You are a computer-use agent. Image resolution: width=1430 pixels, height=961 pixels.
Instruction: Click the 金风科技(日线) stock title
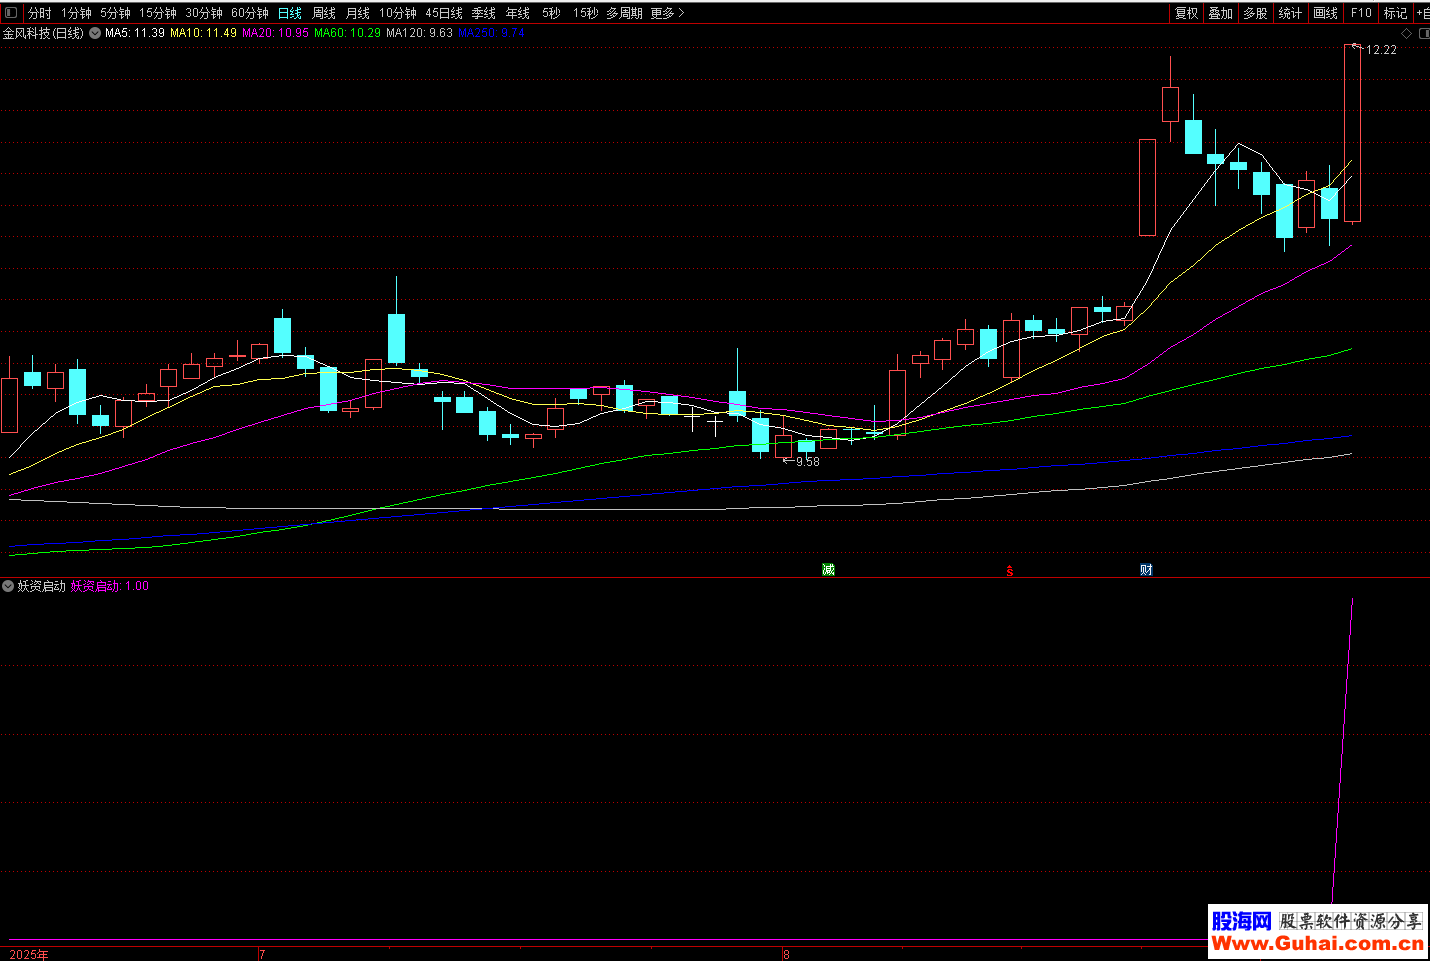click(x=43, y=33)
